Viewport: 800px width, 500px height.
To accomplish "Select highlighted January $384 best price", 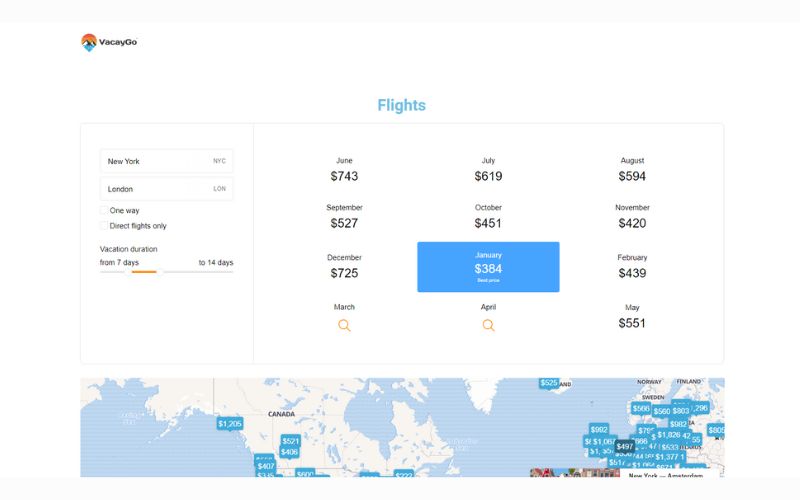I will click(x=488, y=267).
